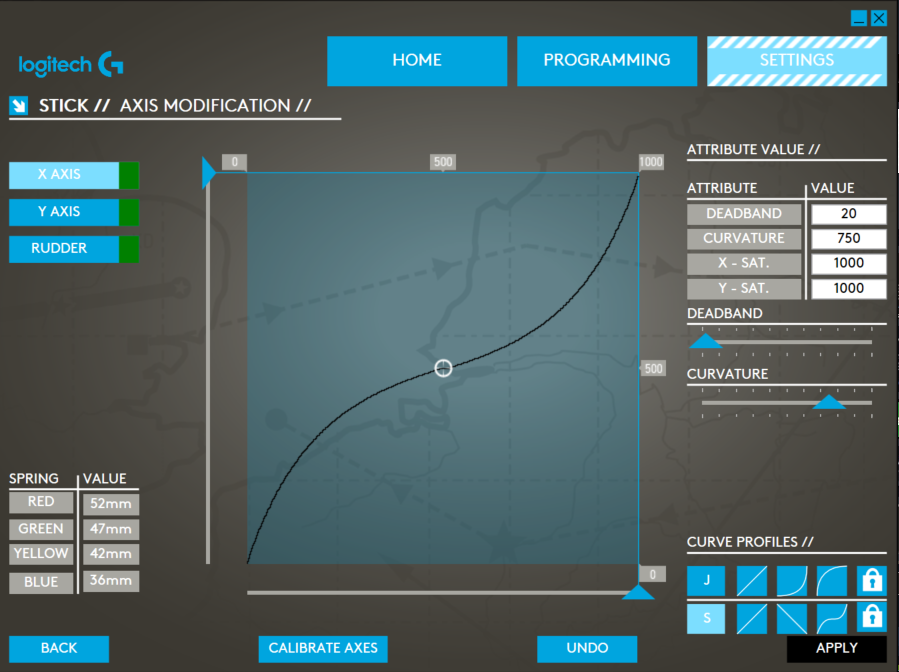Click the RED spring label
The height and width of the screenshot is (672, 899).
[x=41, y=502]
